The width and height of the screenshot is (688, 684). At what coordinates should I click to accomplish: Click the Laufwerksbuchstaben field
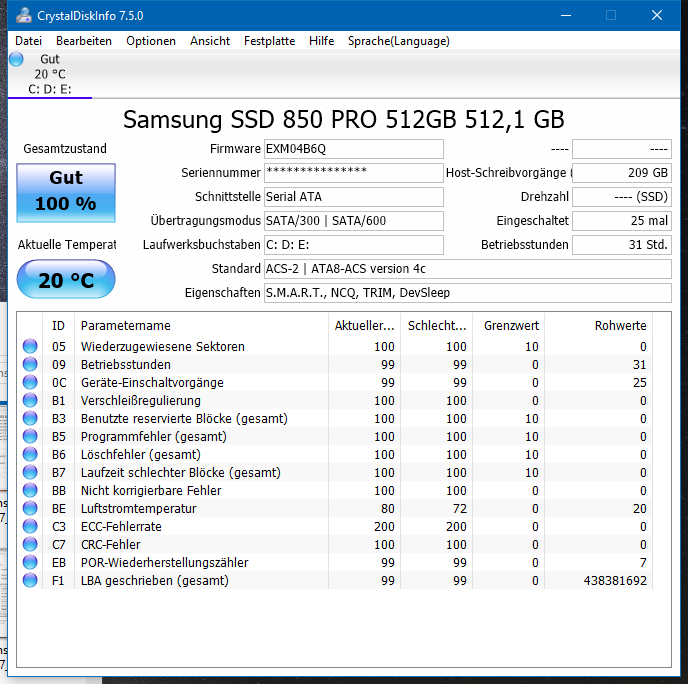click(x=354, y=244)
